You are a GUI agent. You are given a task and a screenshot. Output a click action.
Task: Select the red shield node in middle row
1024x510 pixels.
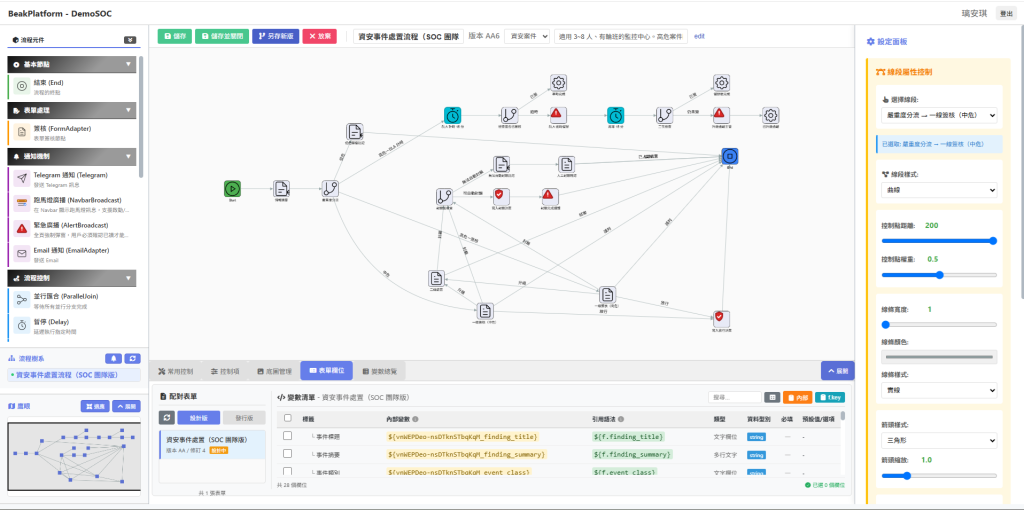[x=500, y=197]
